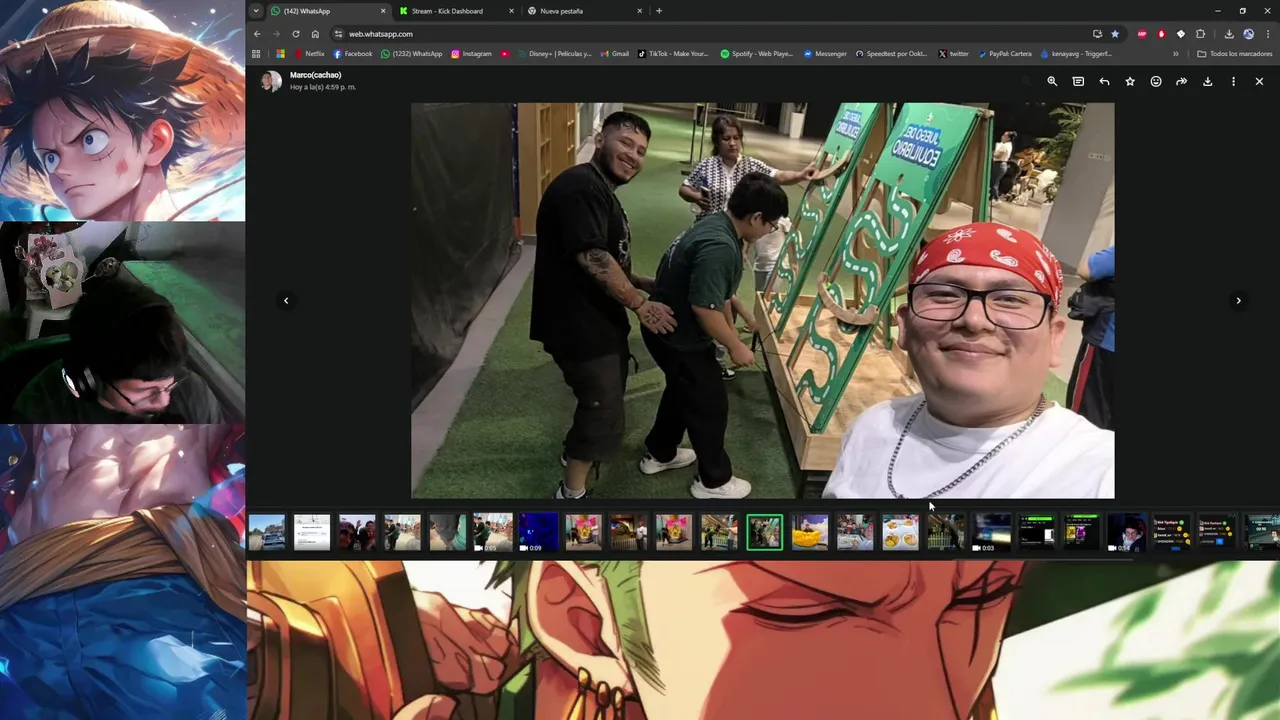The width and height of the screenshot is (1280, 720).
Task: Open the PayPal: Cartera bookmark
Action: coord(1005,54)
